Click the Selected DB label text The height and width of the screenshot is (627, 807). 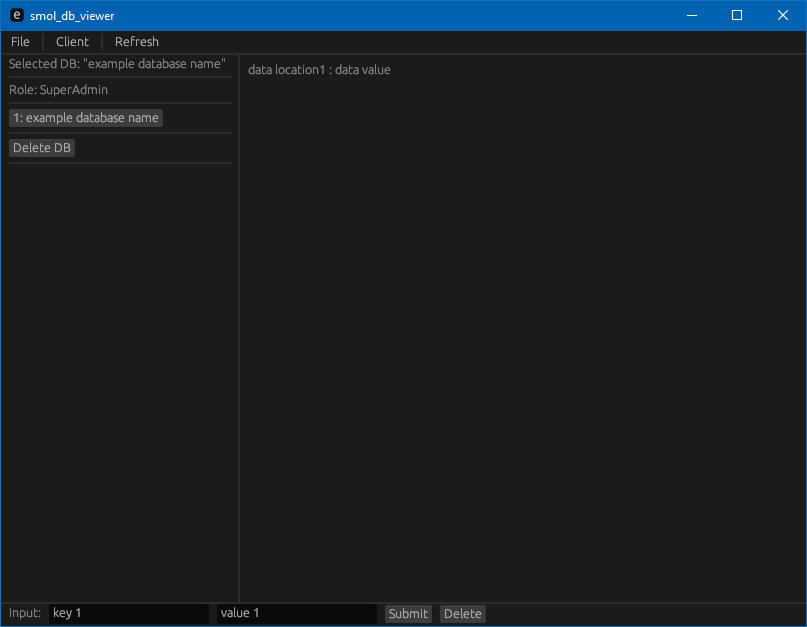(117, 64)
